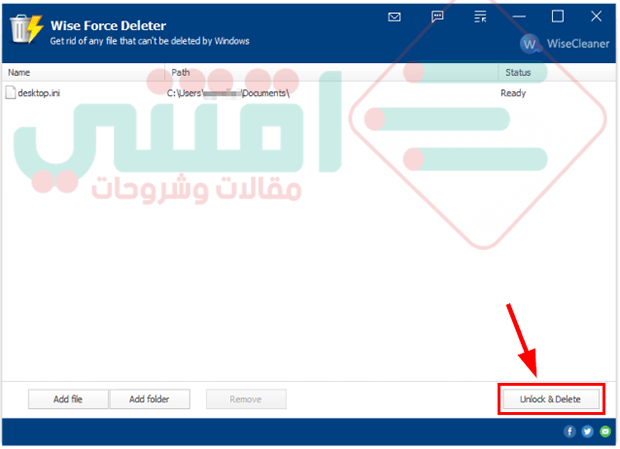Open the title bar menu list icon
Screen dimensions: 620x449
tap(480, 17)
